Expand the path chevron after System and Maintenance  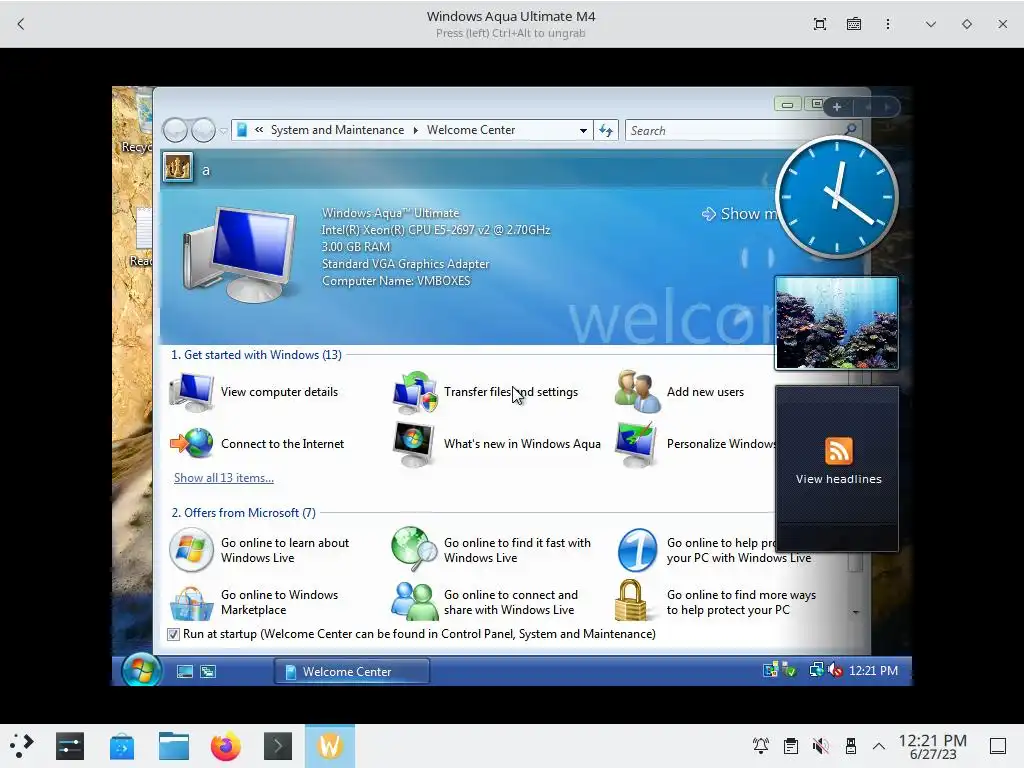tap(415, 131)
